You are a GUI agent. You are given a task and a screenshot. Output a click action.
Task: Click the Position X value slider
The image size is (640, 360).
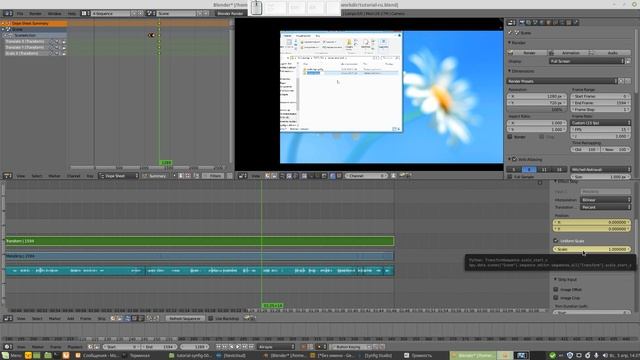coord(592,222)
